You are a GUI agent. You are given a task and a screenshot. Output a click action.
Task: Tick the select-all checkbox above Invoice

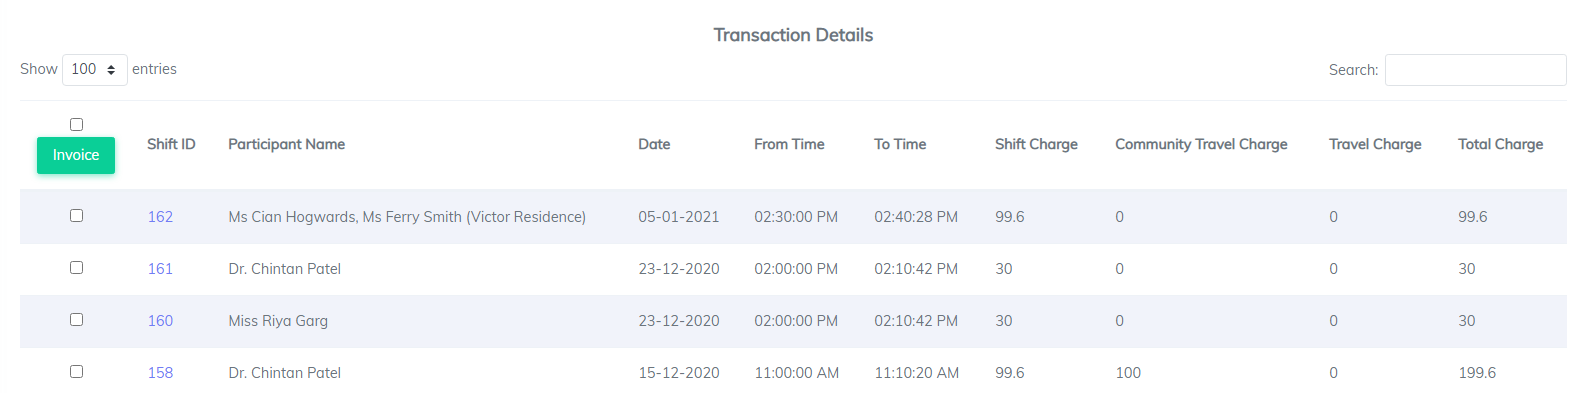[x=76, y=124]
